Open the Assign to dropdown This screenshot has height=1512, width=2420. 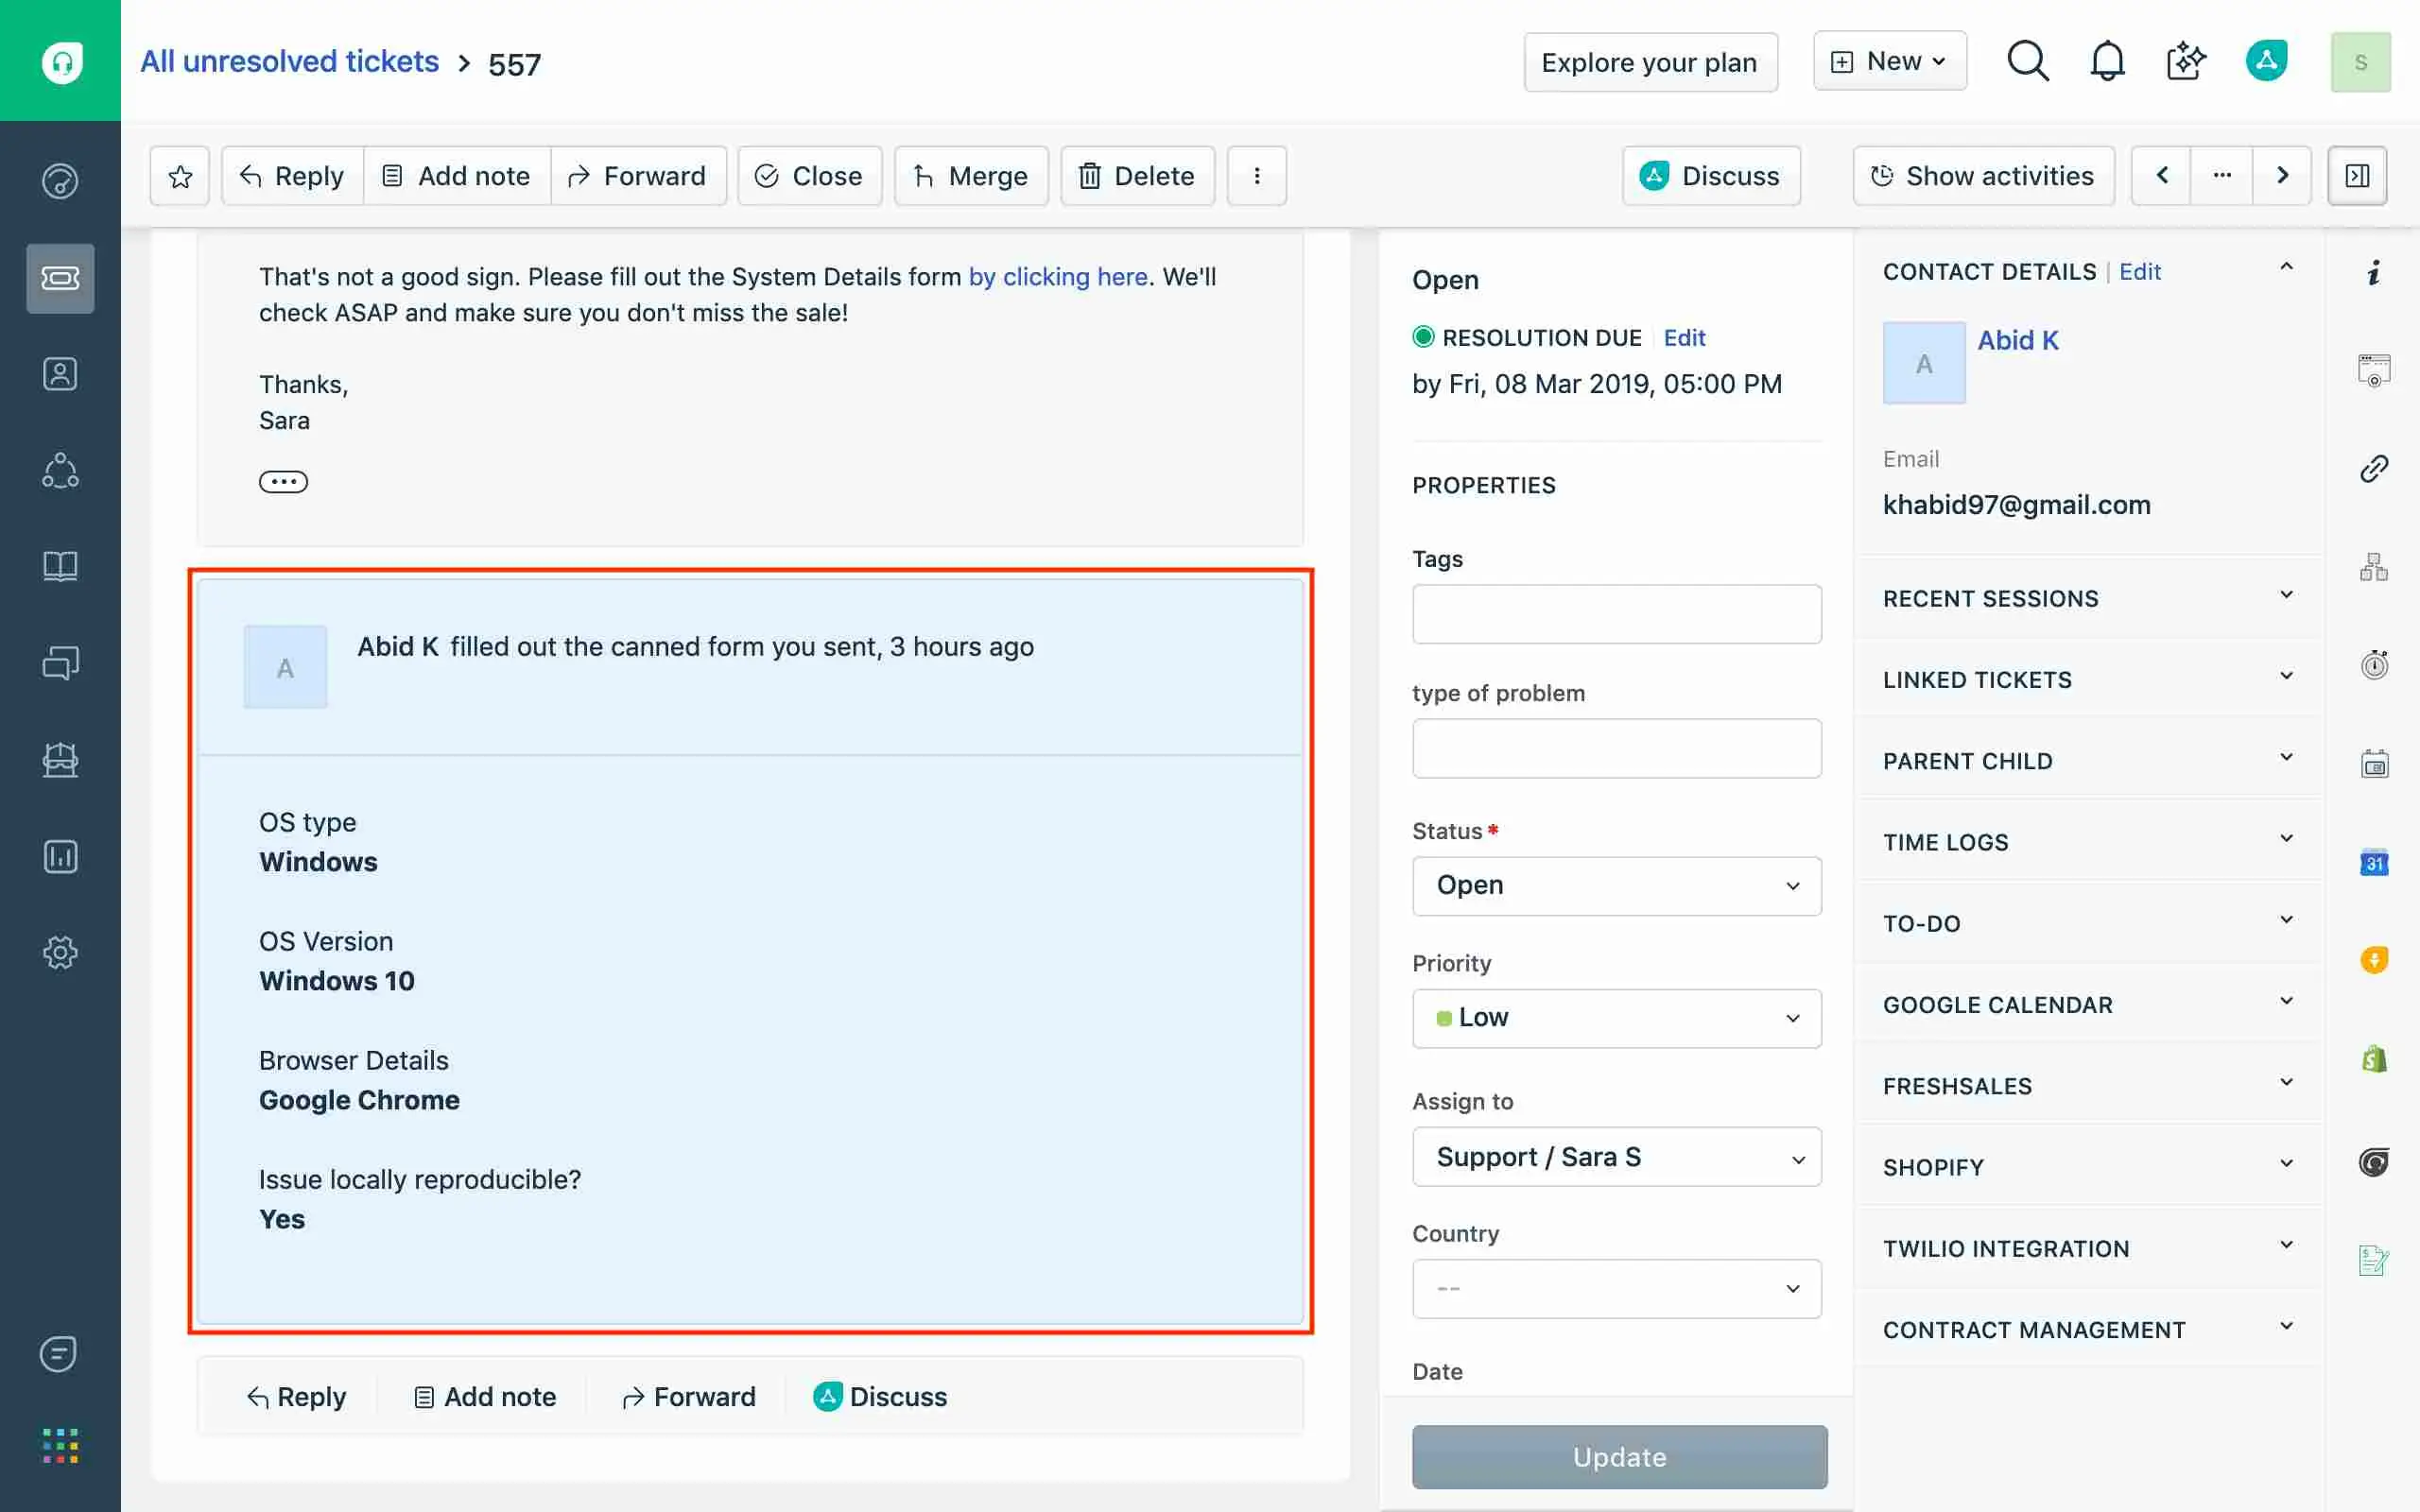tap(1616, 1157)
